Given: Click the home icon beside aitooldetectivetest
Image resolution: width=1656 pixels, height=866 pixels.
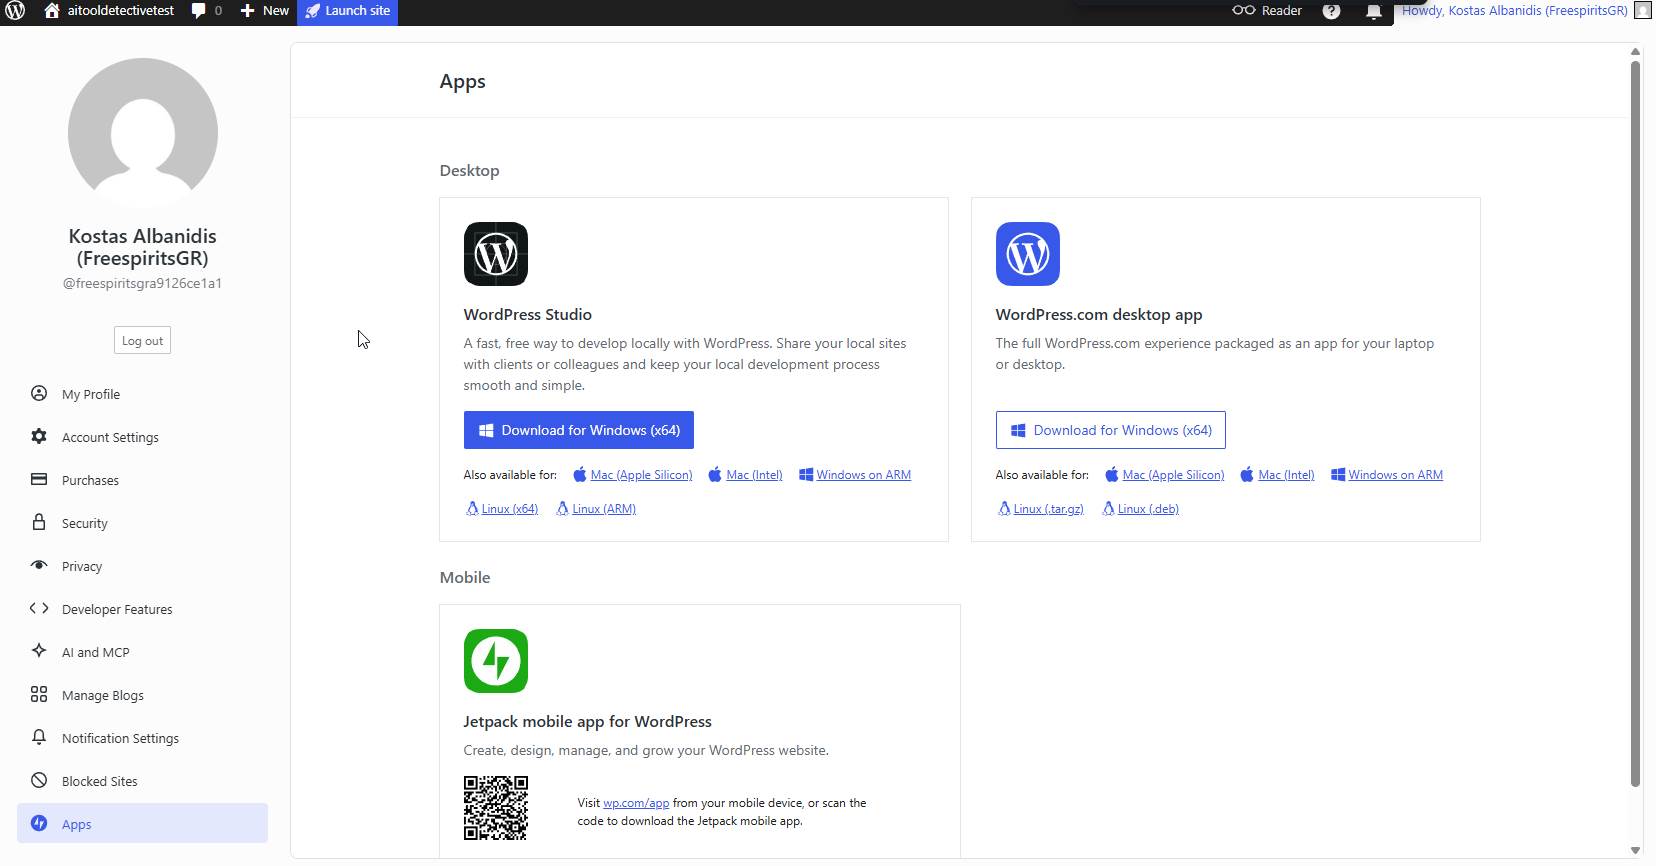Looking at the screenshot, I should click(x=52, y=10).
